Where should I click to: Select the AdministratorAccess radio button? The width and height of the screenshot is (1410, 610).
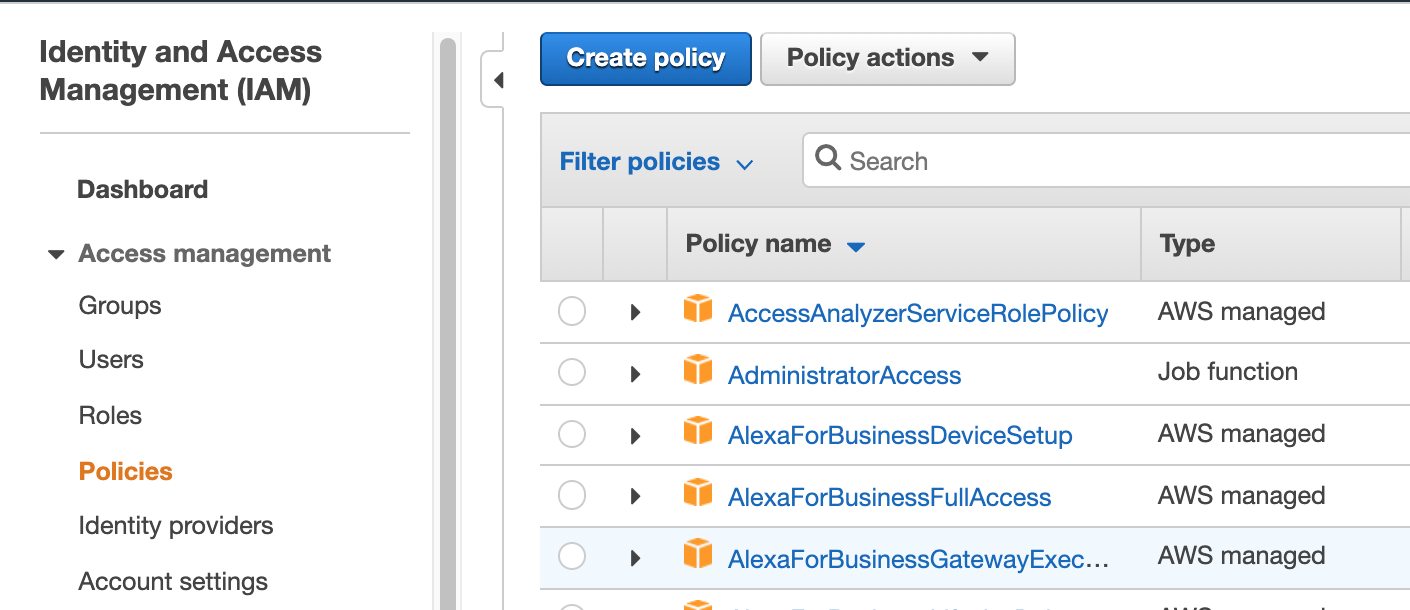(x=571, y=373)
